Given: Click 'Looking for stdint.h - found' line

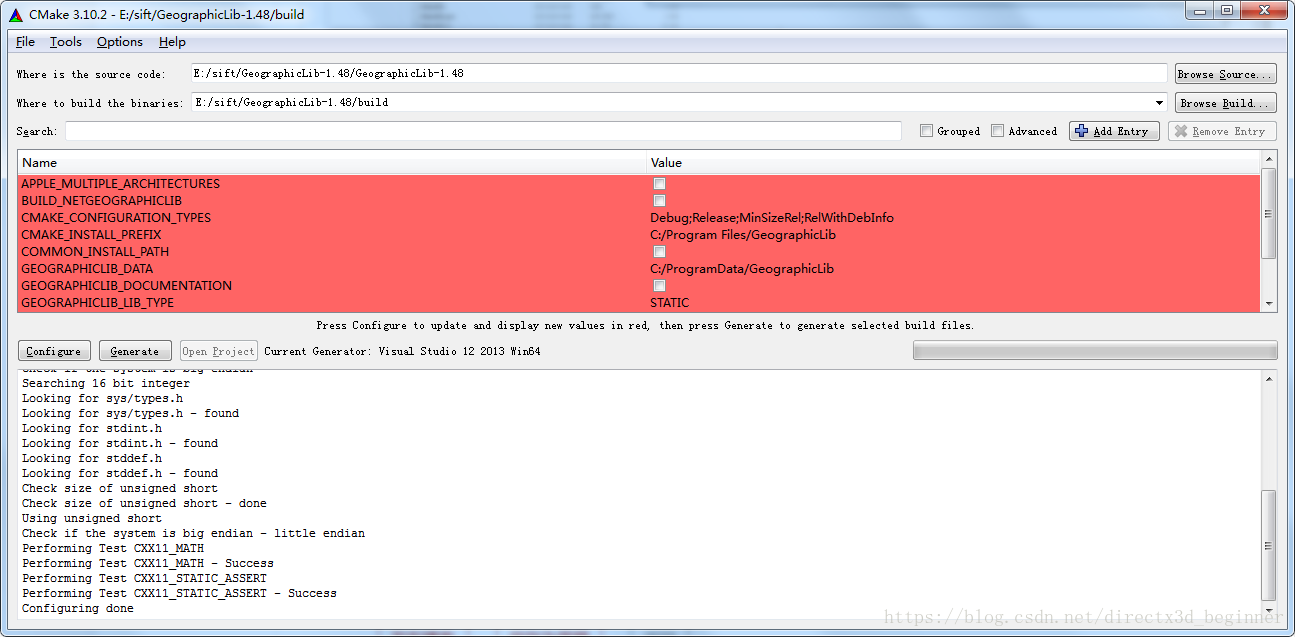Looking at the screenshot, I should click(120, 443).
